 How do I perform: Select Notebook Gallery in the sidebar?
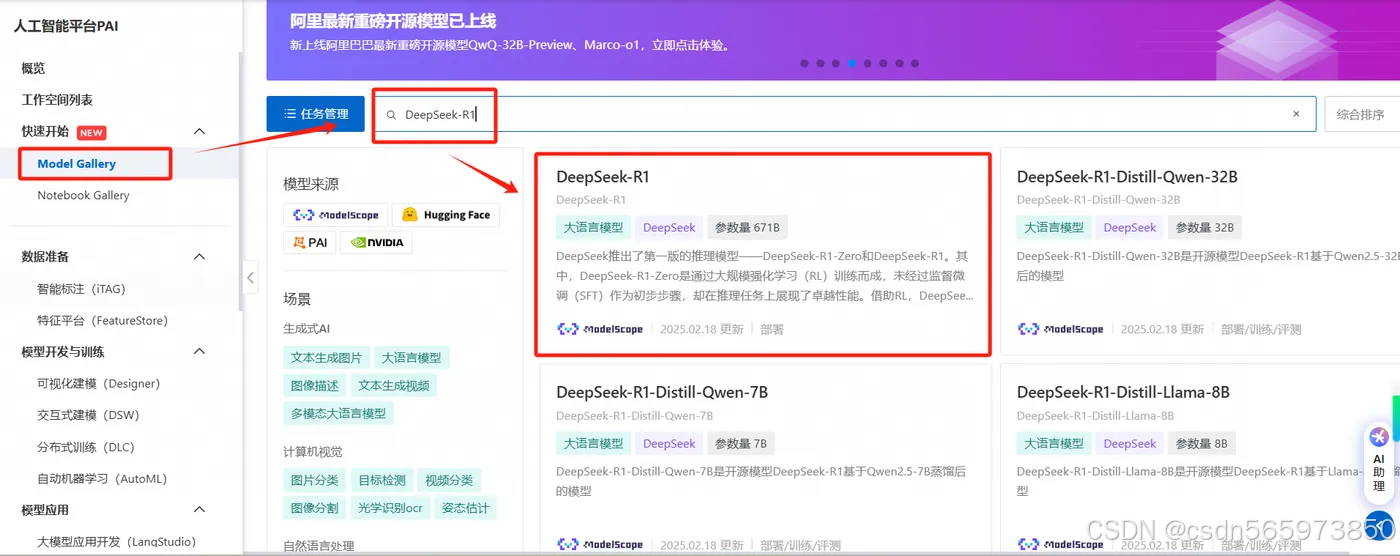pyautogui.click(x=83, y=195)
